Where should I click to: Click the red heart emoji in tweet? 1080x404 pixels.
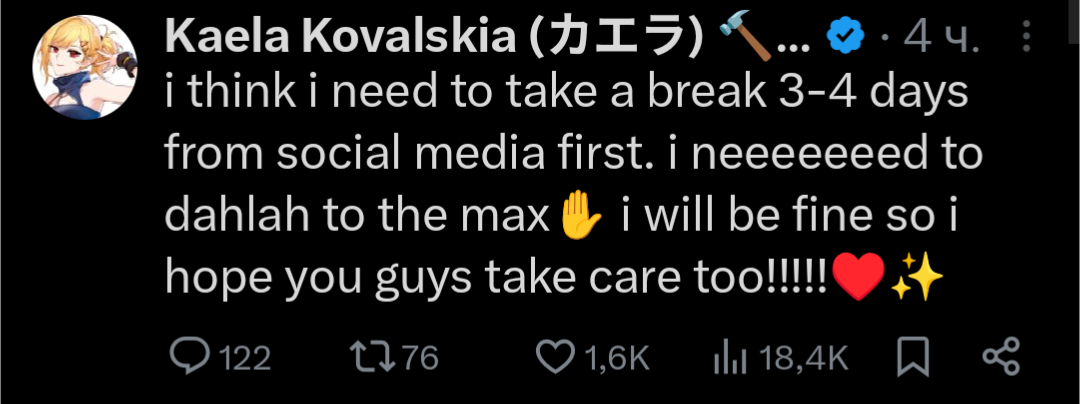[x=857, y=274]
